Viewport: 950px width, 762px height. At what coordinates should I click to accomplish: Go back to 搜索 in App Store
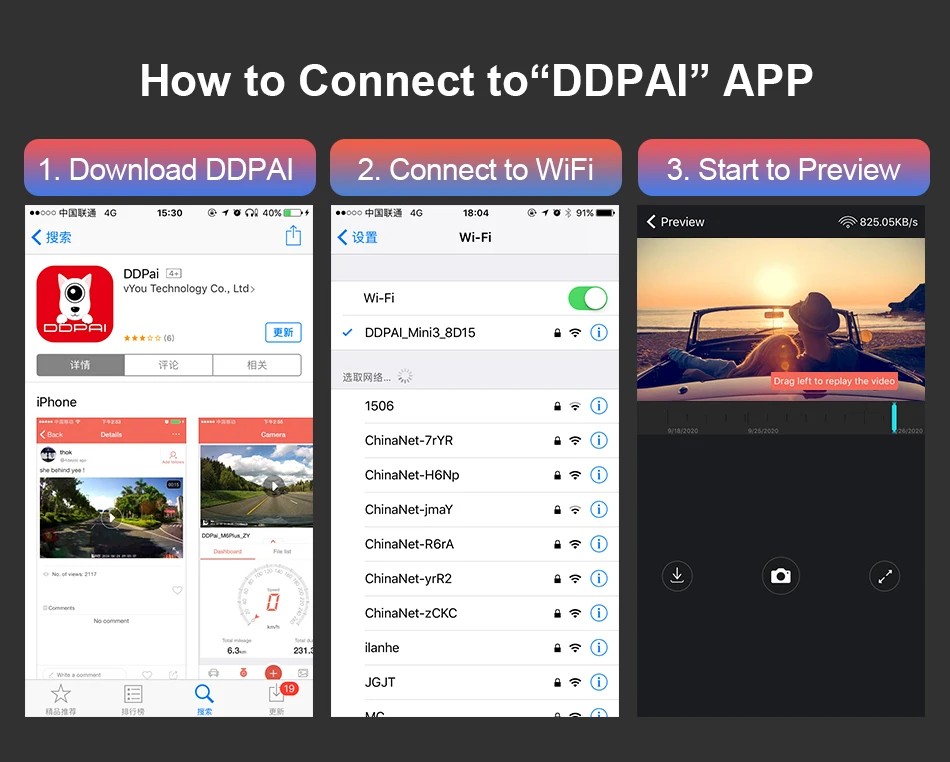point(51,237)
